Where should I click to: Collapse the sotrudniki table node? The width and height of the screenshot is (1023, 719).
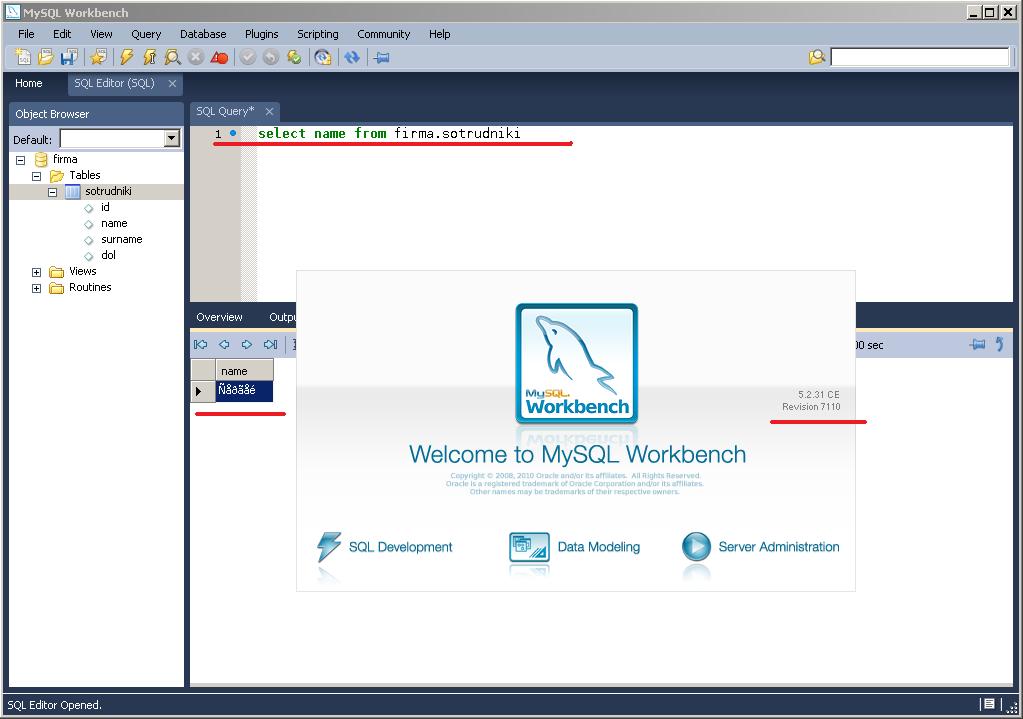(53, 191)
